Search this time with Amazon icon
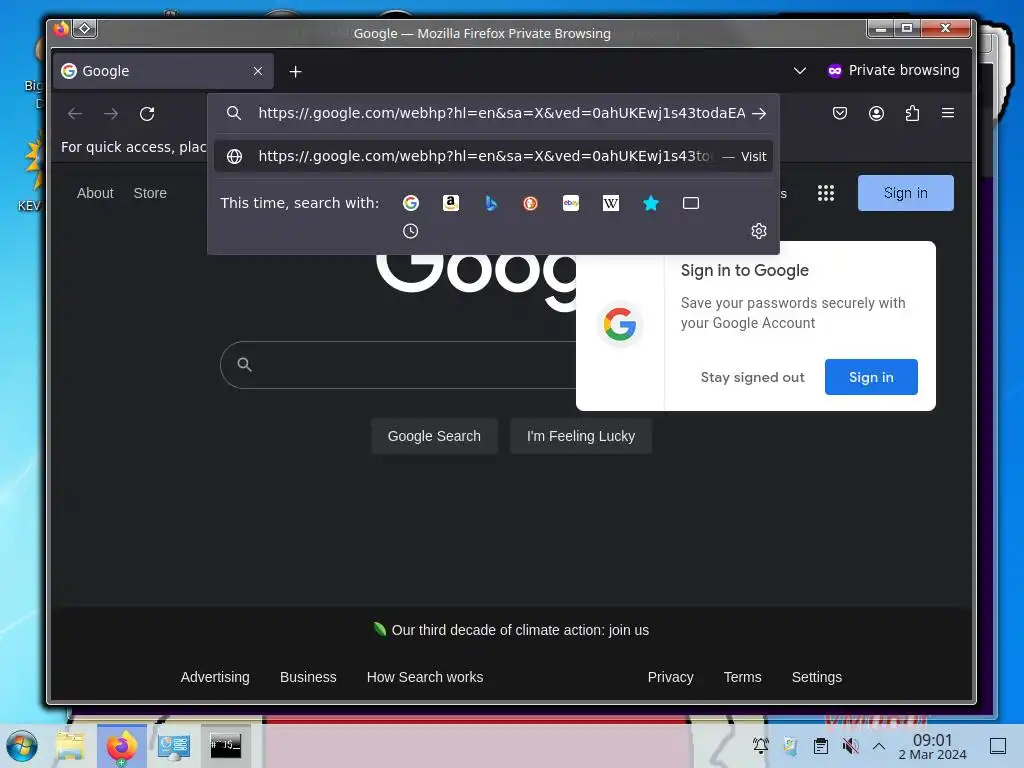The image size is (1024, 768). pos(451,203)
